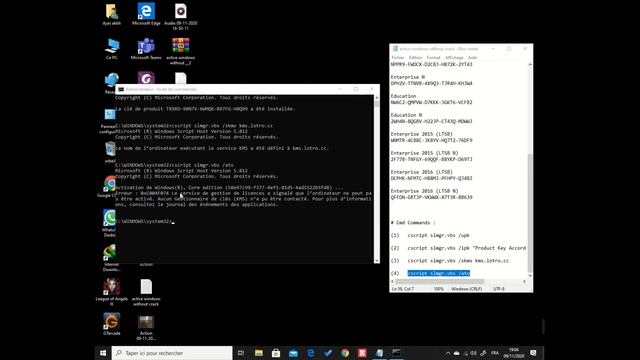
Task: Click the 100% zoom status bar entry
Action: coord(438,289)
